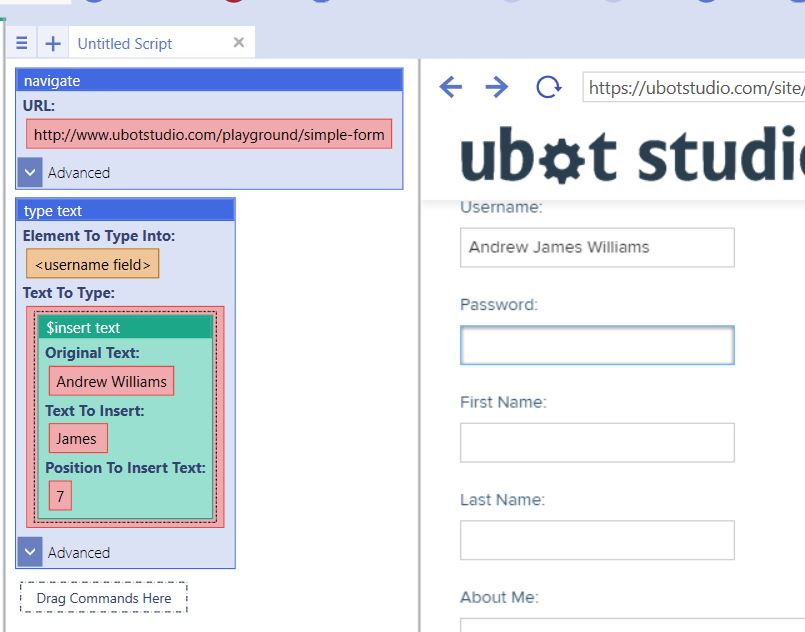Close the Untitled Script tab
Viewport: 805px width, 632px height.
point(239,42)
